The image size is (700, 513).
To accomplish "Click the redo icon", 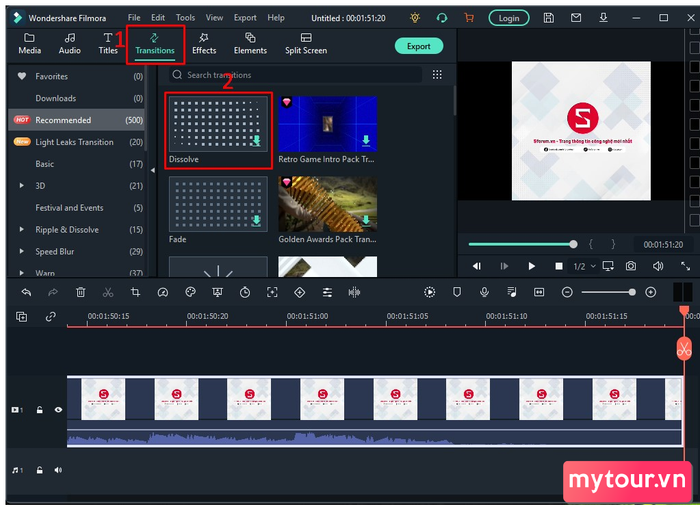I will click(x=53, y=292).
